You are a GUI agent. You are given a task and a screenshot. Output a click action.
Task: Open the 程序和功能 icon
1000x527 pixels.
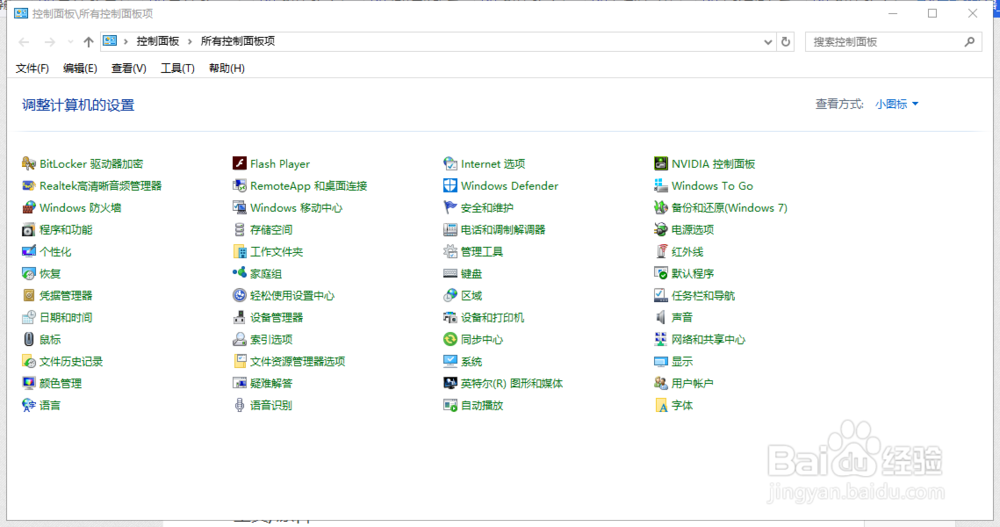point(29,230)
